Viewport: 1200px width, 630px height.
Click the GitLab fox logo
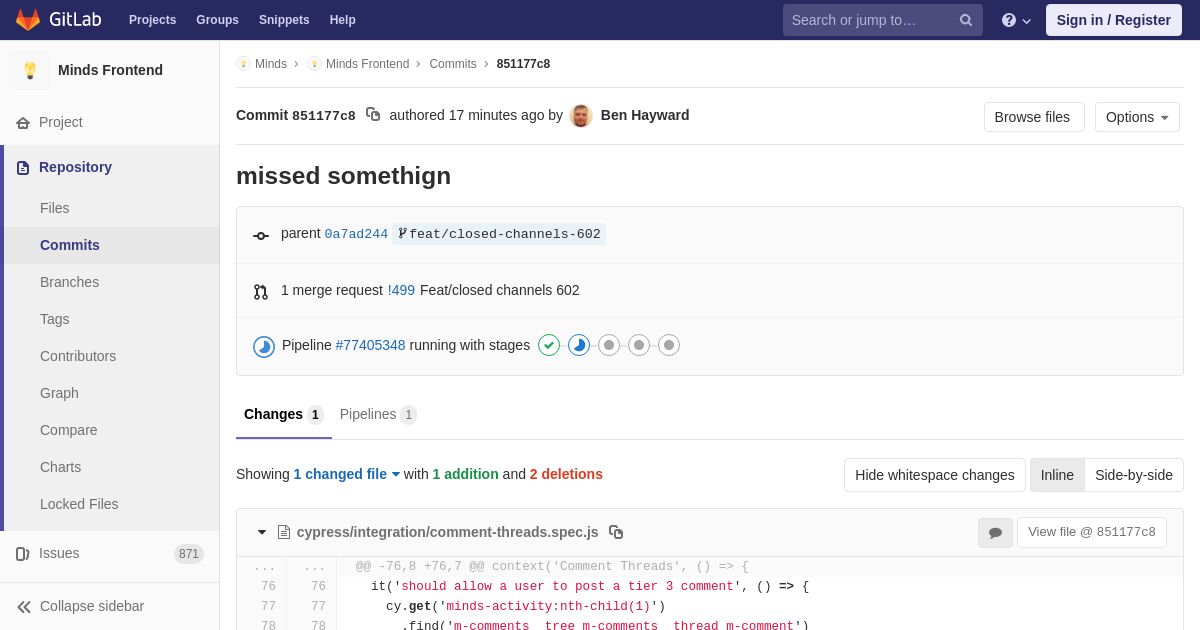28,20
